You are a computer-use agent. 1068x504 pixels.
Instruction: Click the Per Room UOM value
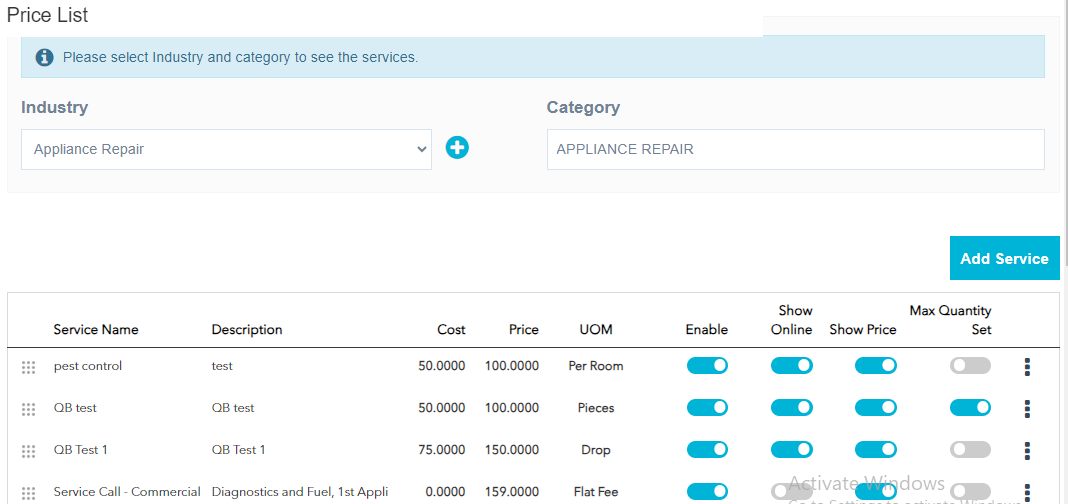tap(596, 366)
